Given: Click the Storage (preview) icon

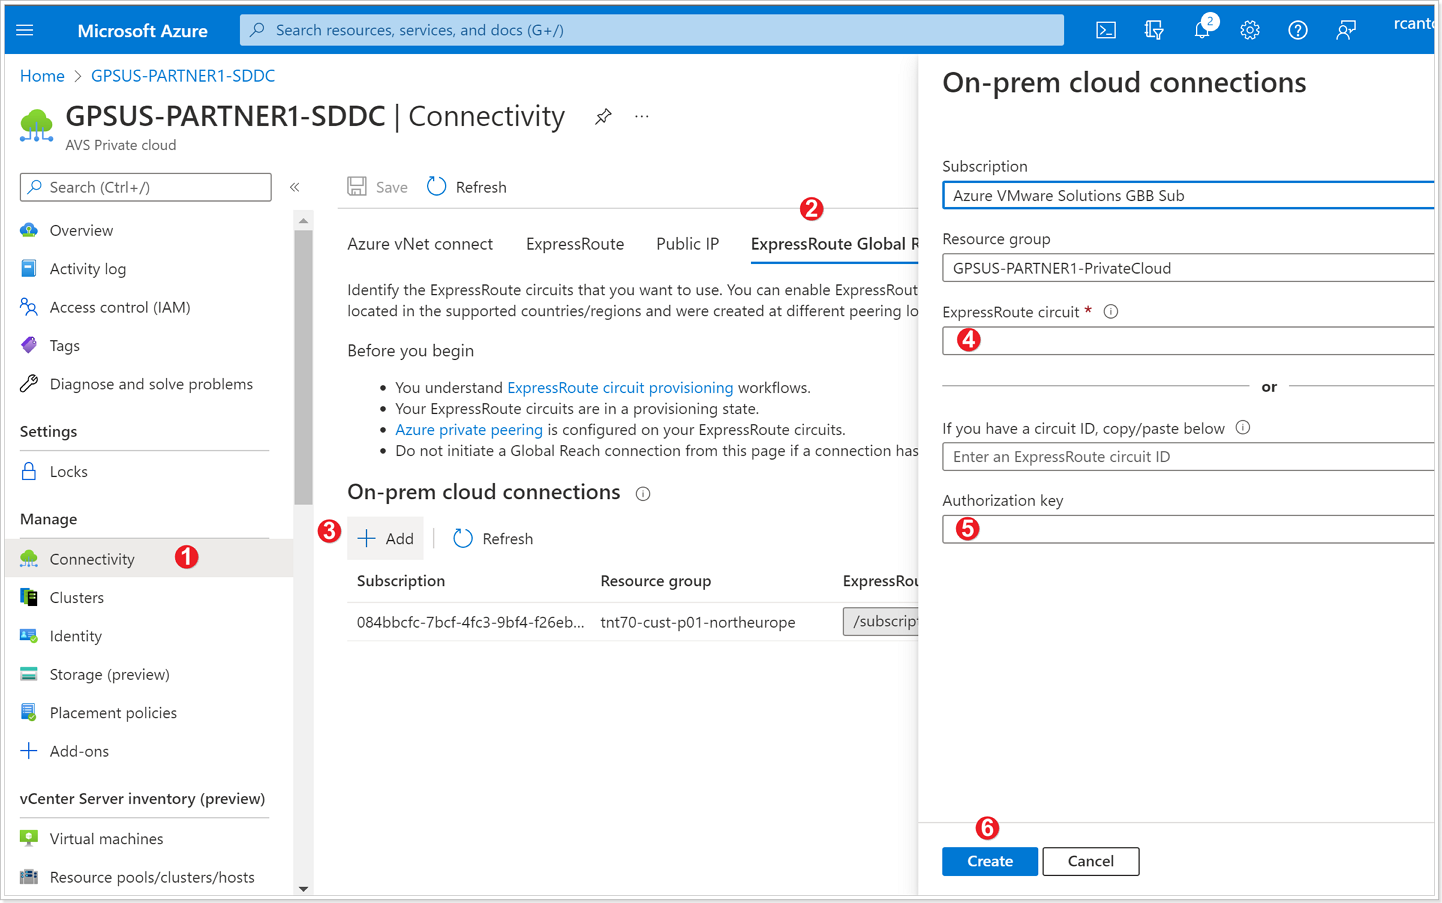Looking at the screenshot, I should (x=29, y=674).
